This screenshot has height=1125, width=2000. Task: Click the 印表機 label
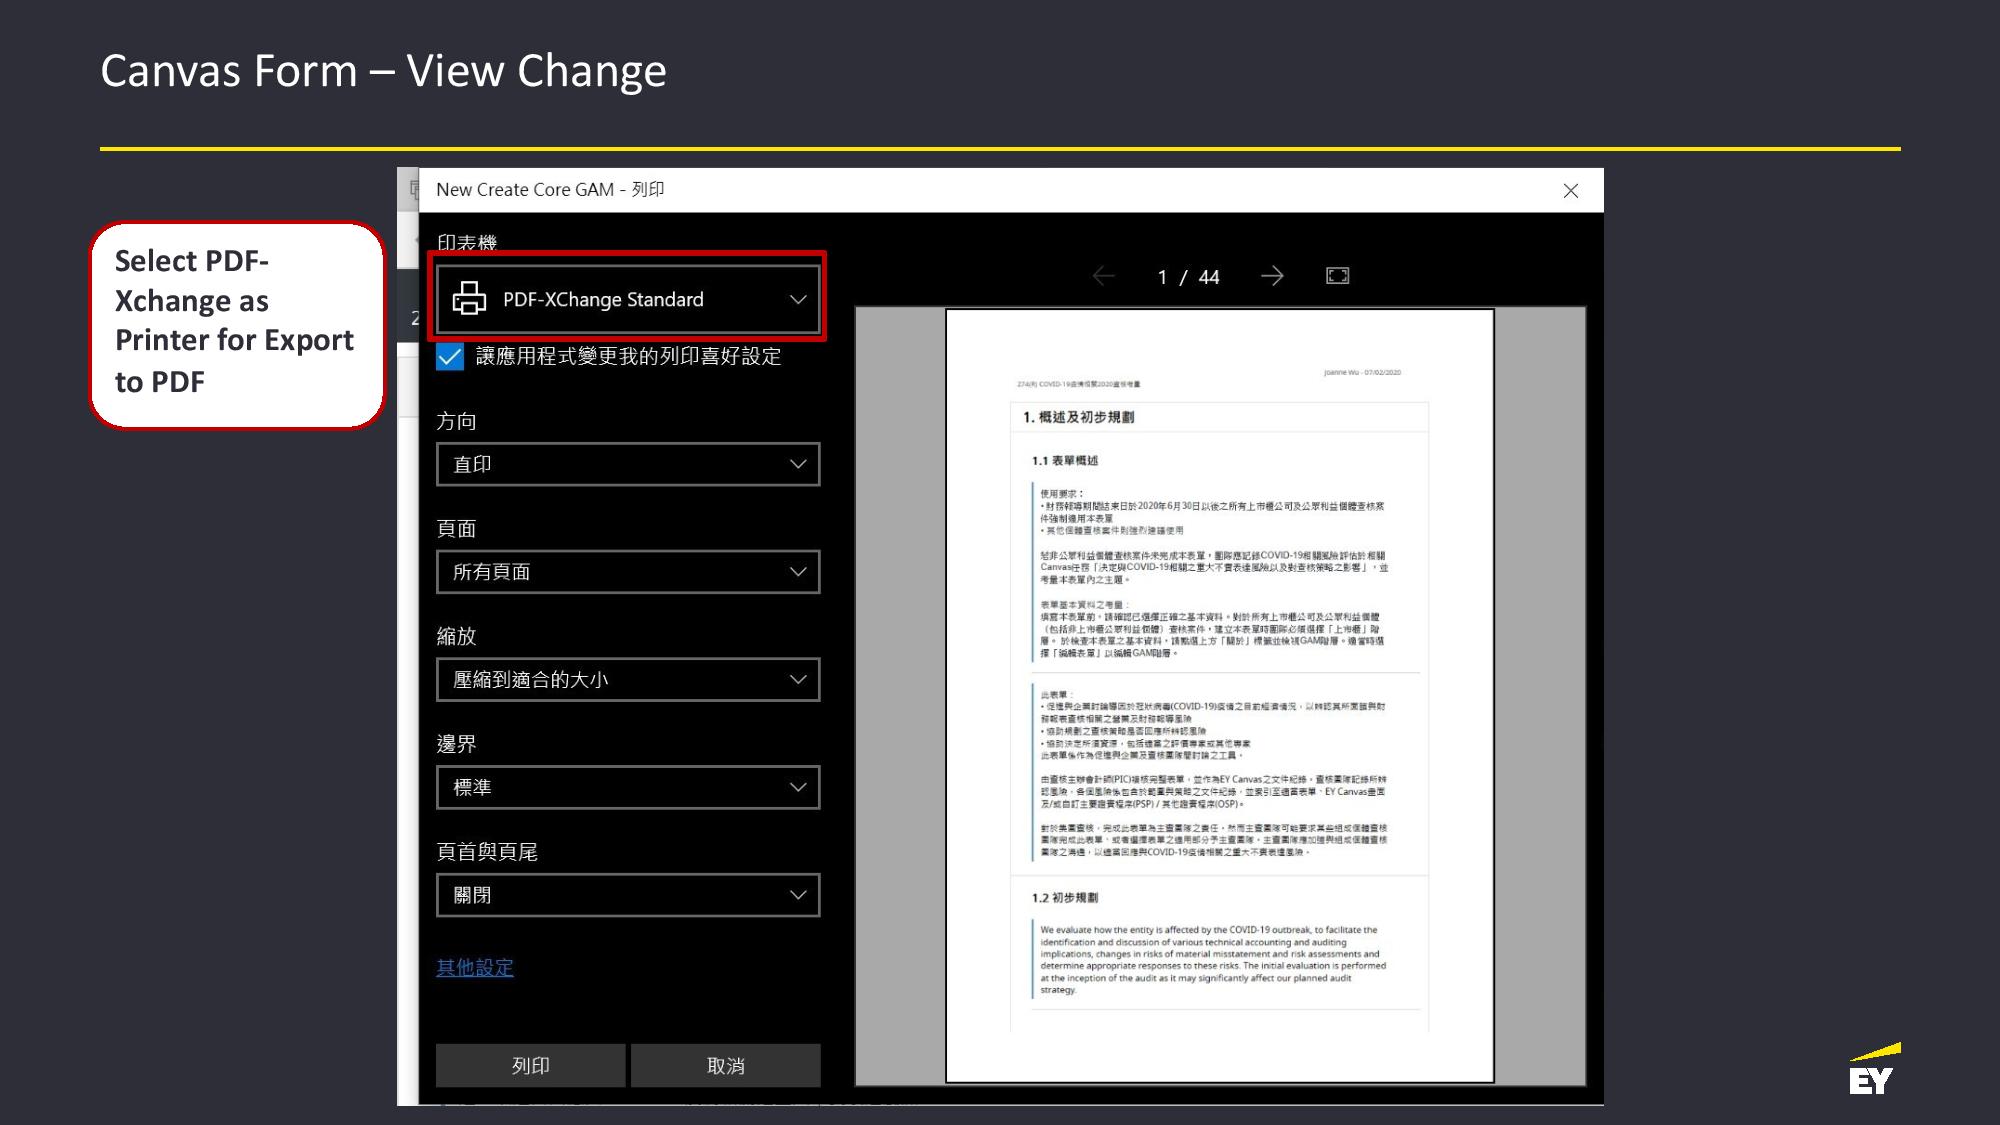467,243
